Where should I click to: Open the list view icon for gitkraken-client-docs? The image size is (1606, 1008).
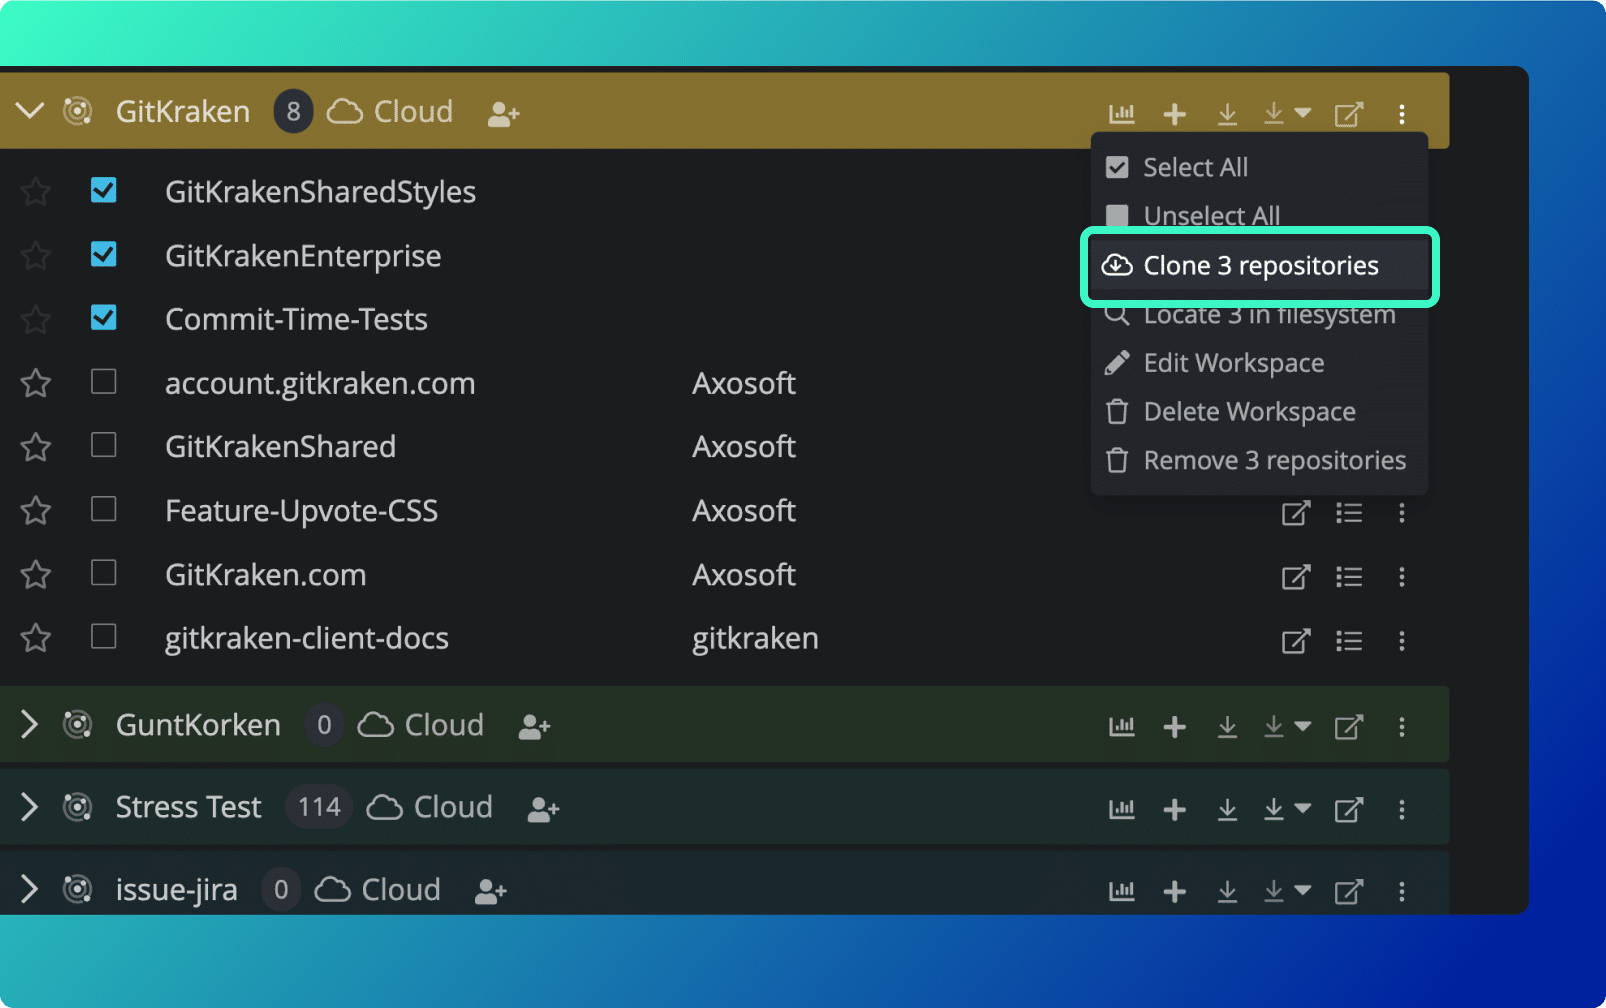click(1349, 641)
